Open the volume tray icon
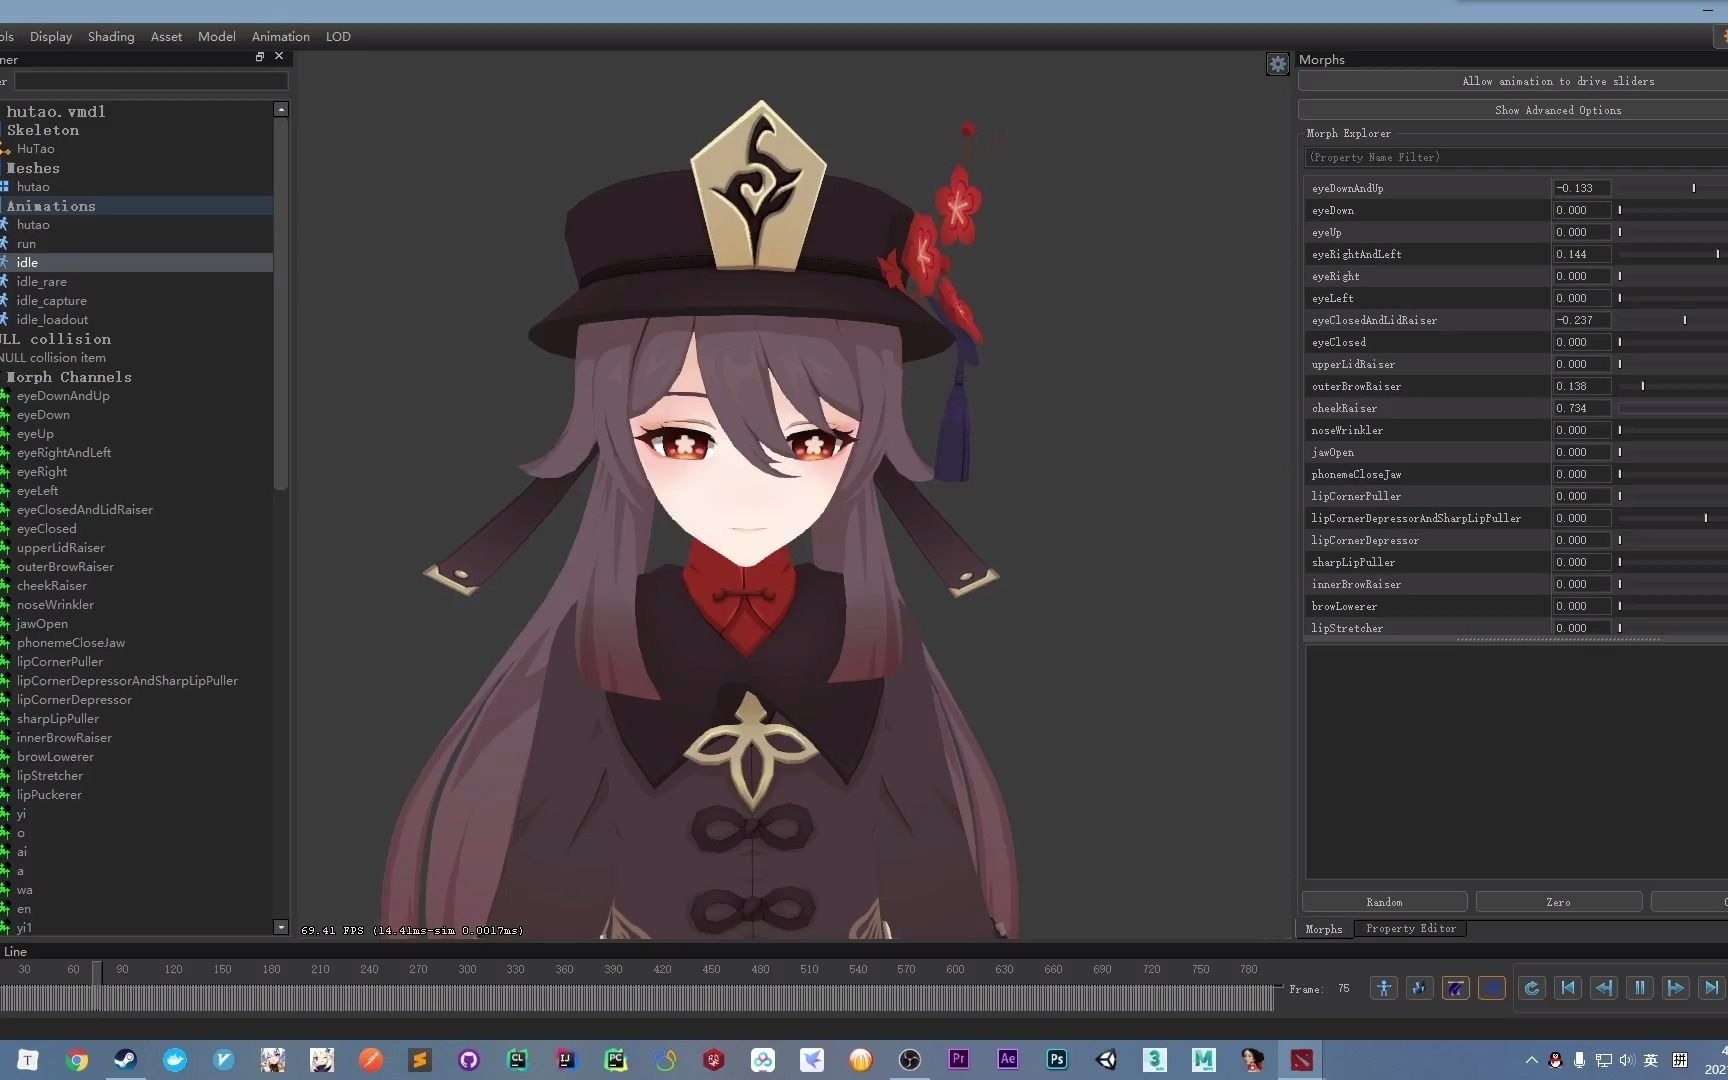1728x1080 pixels. [x=1627, y=1060]
